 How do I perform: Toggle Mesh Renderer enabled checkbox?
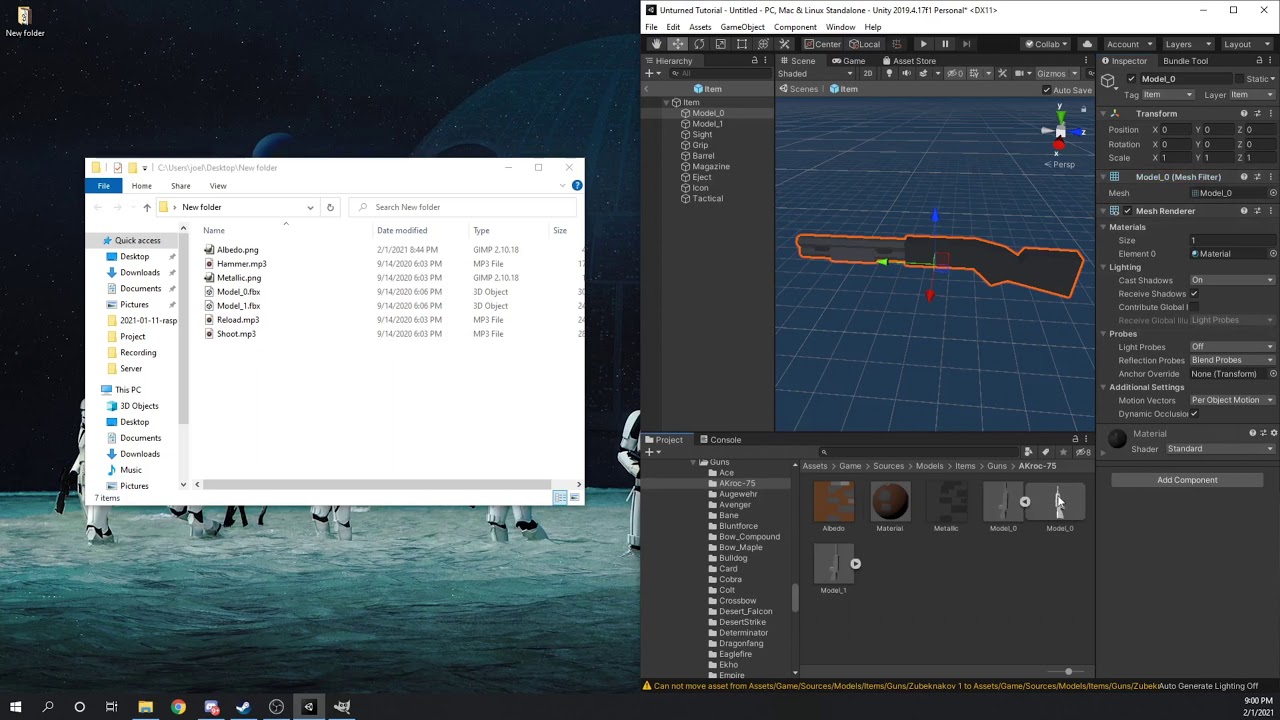1127,211
